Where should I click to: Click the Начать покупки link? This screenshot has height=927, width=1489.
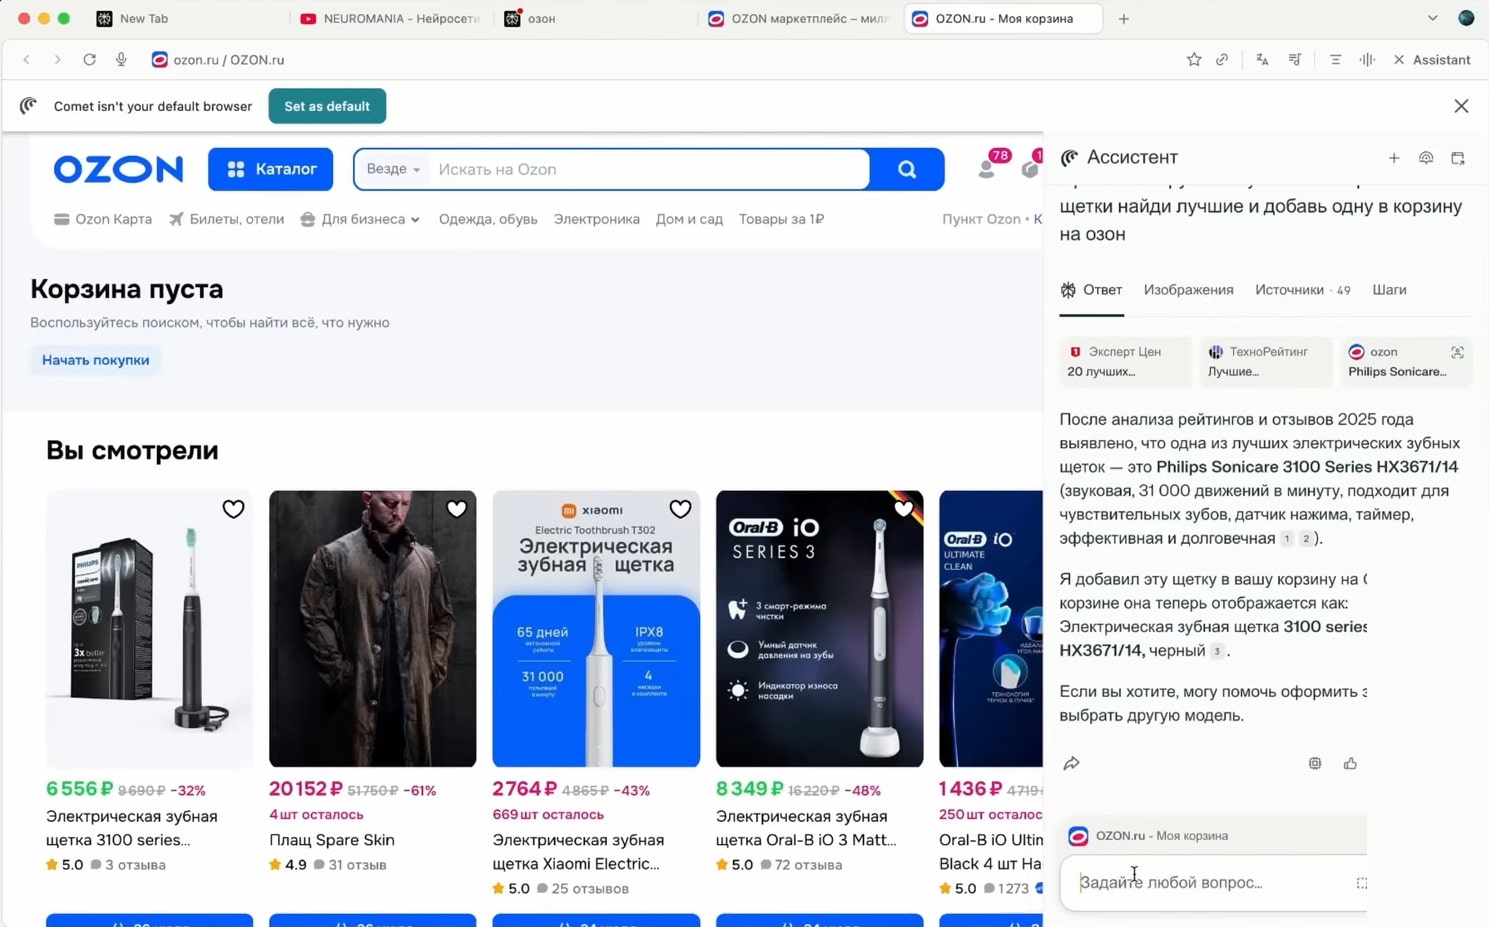(x=95, y=360)
